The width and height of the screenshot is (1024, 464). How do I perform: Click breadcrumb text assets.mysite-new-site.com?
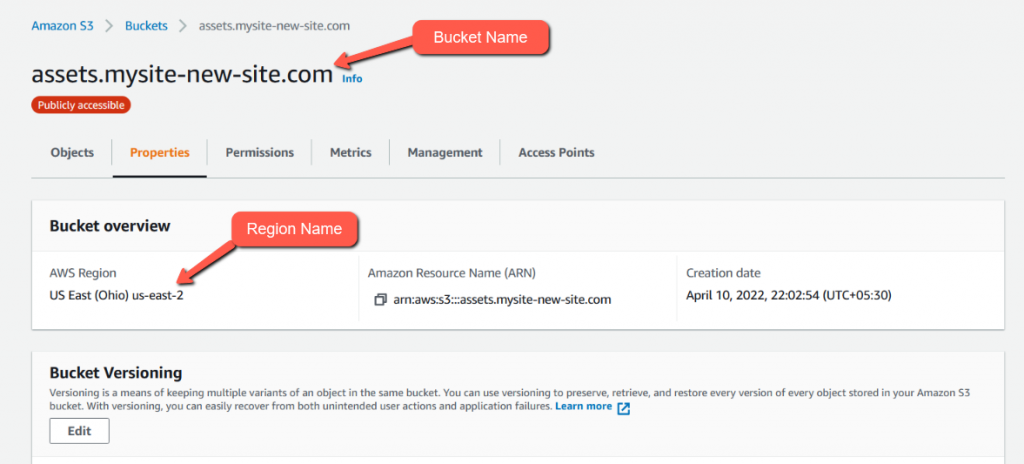tap(274, 26)
